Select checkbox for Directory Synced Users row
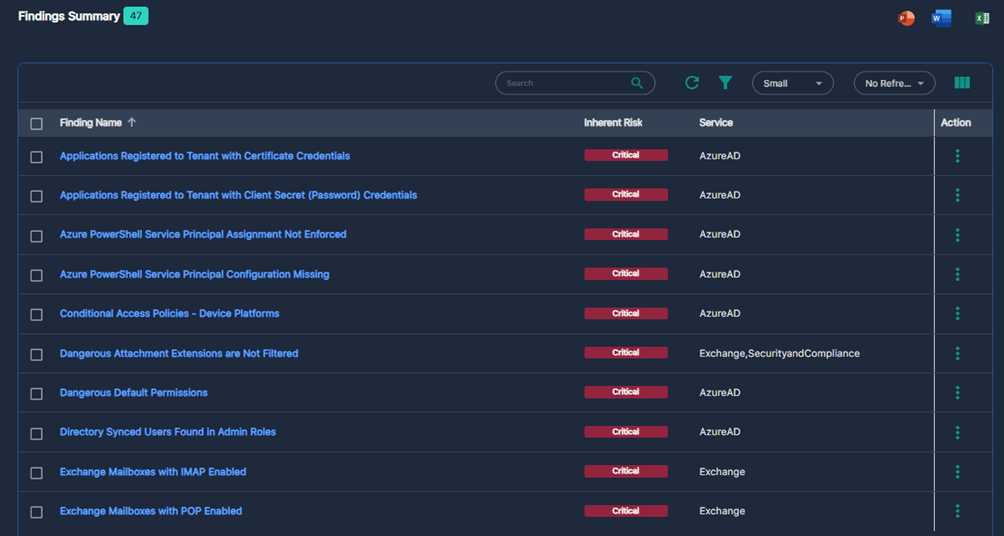1004x536 pixels. click(37, 433)
